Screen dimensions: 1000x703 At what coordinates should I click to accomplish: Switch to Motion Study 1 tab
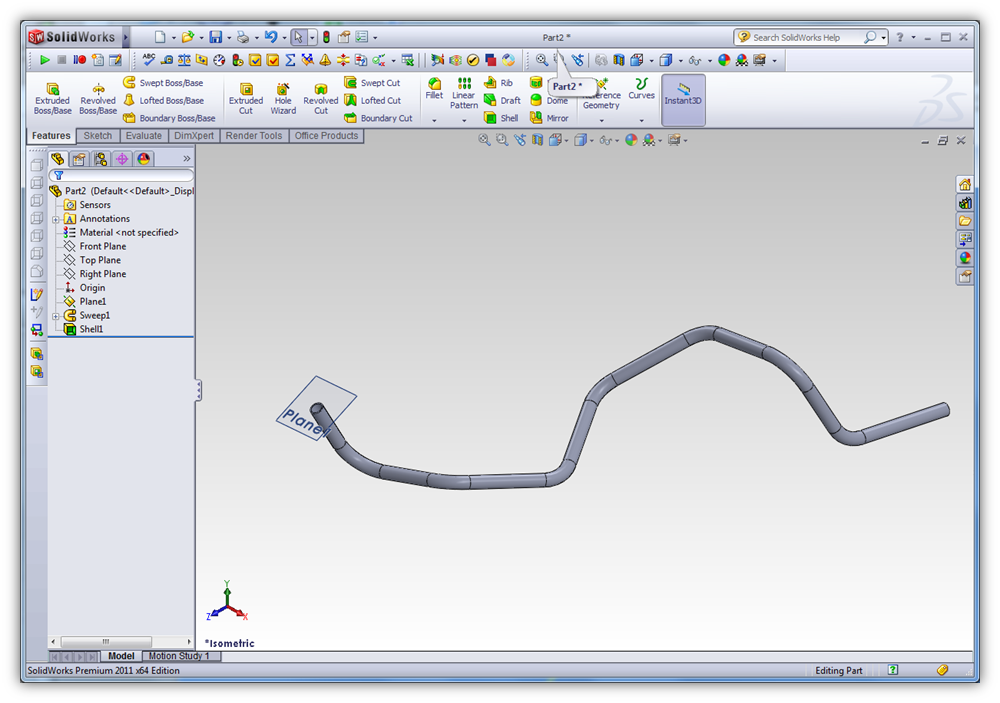(x=179, y=656)
